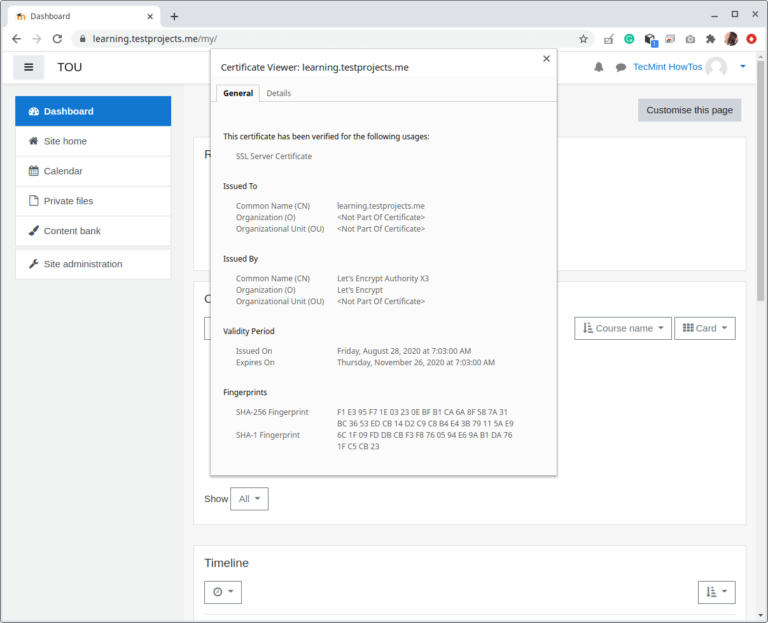Open the Card view dropdown
768x623 pixels.
point(705,328)
